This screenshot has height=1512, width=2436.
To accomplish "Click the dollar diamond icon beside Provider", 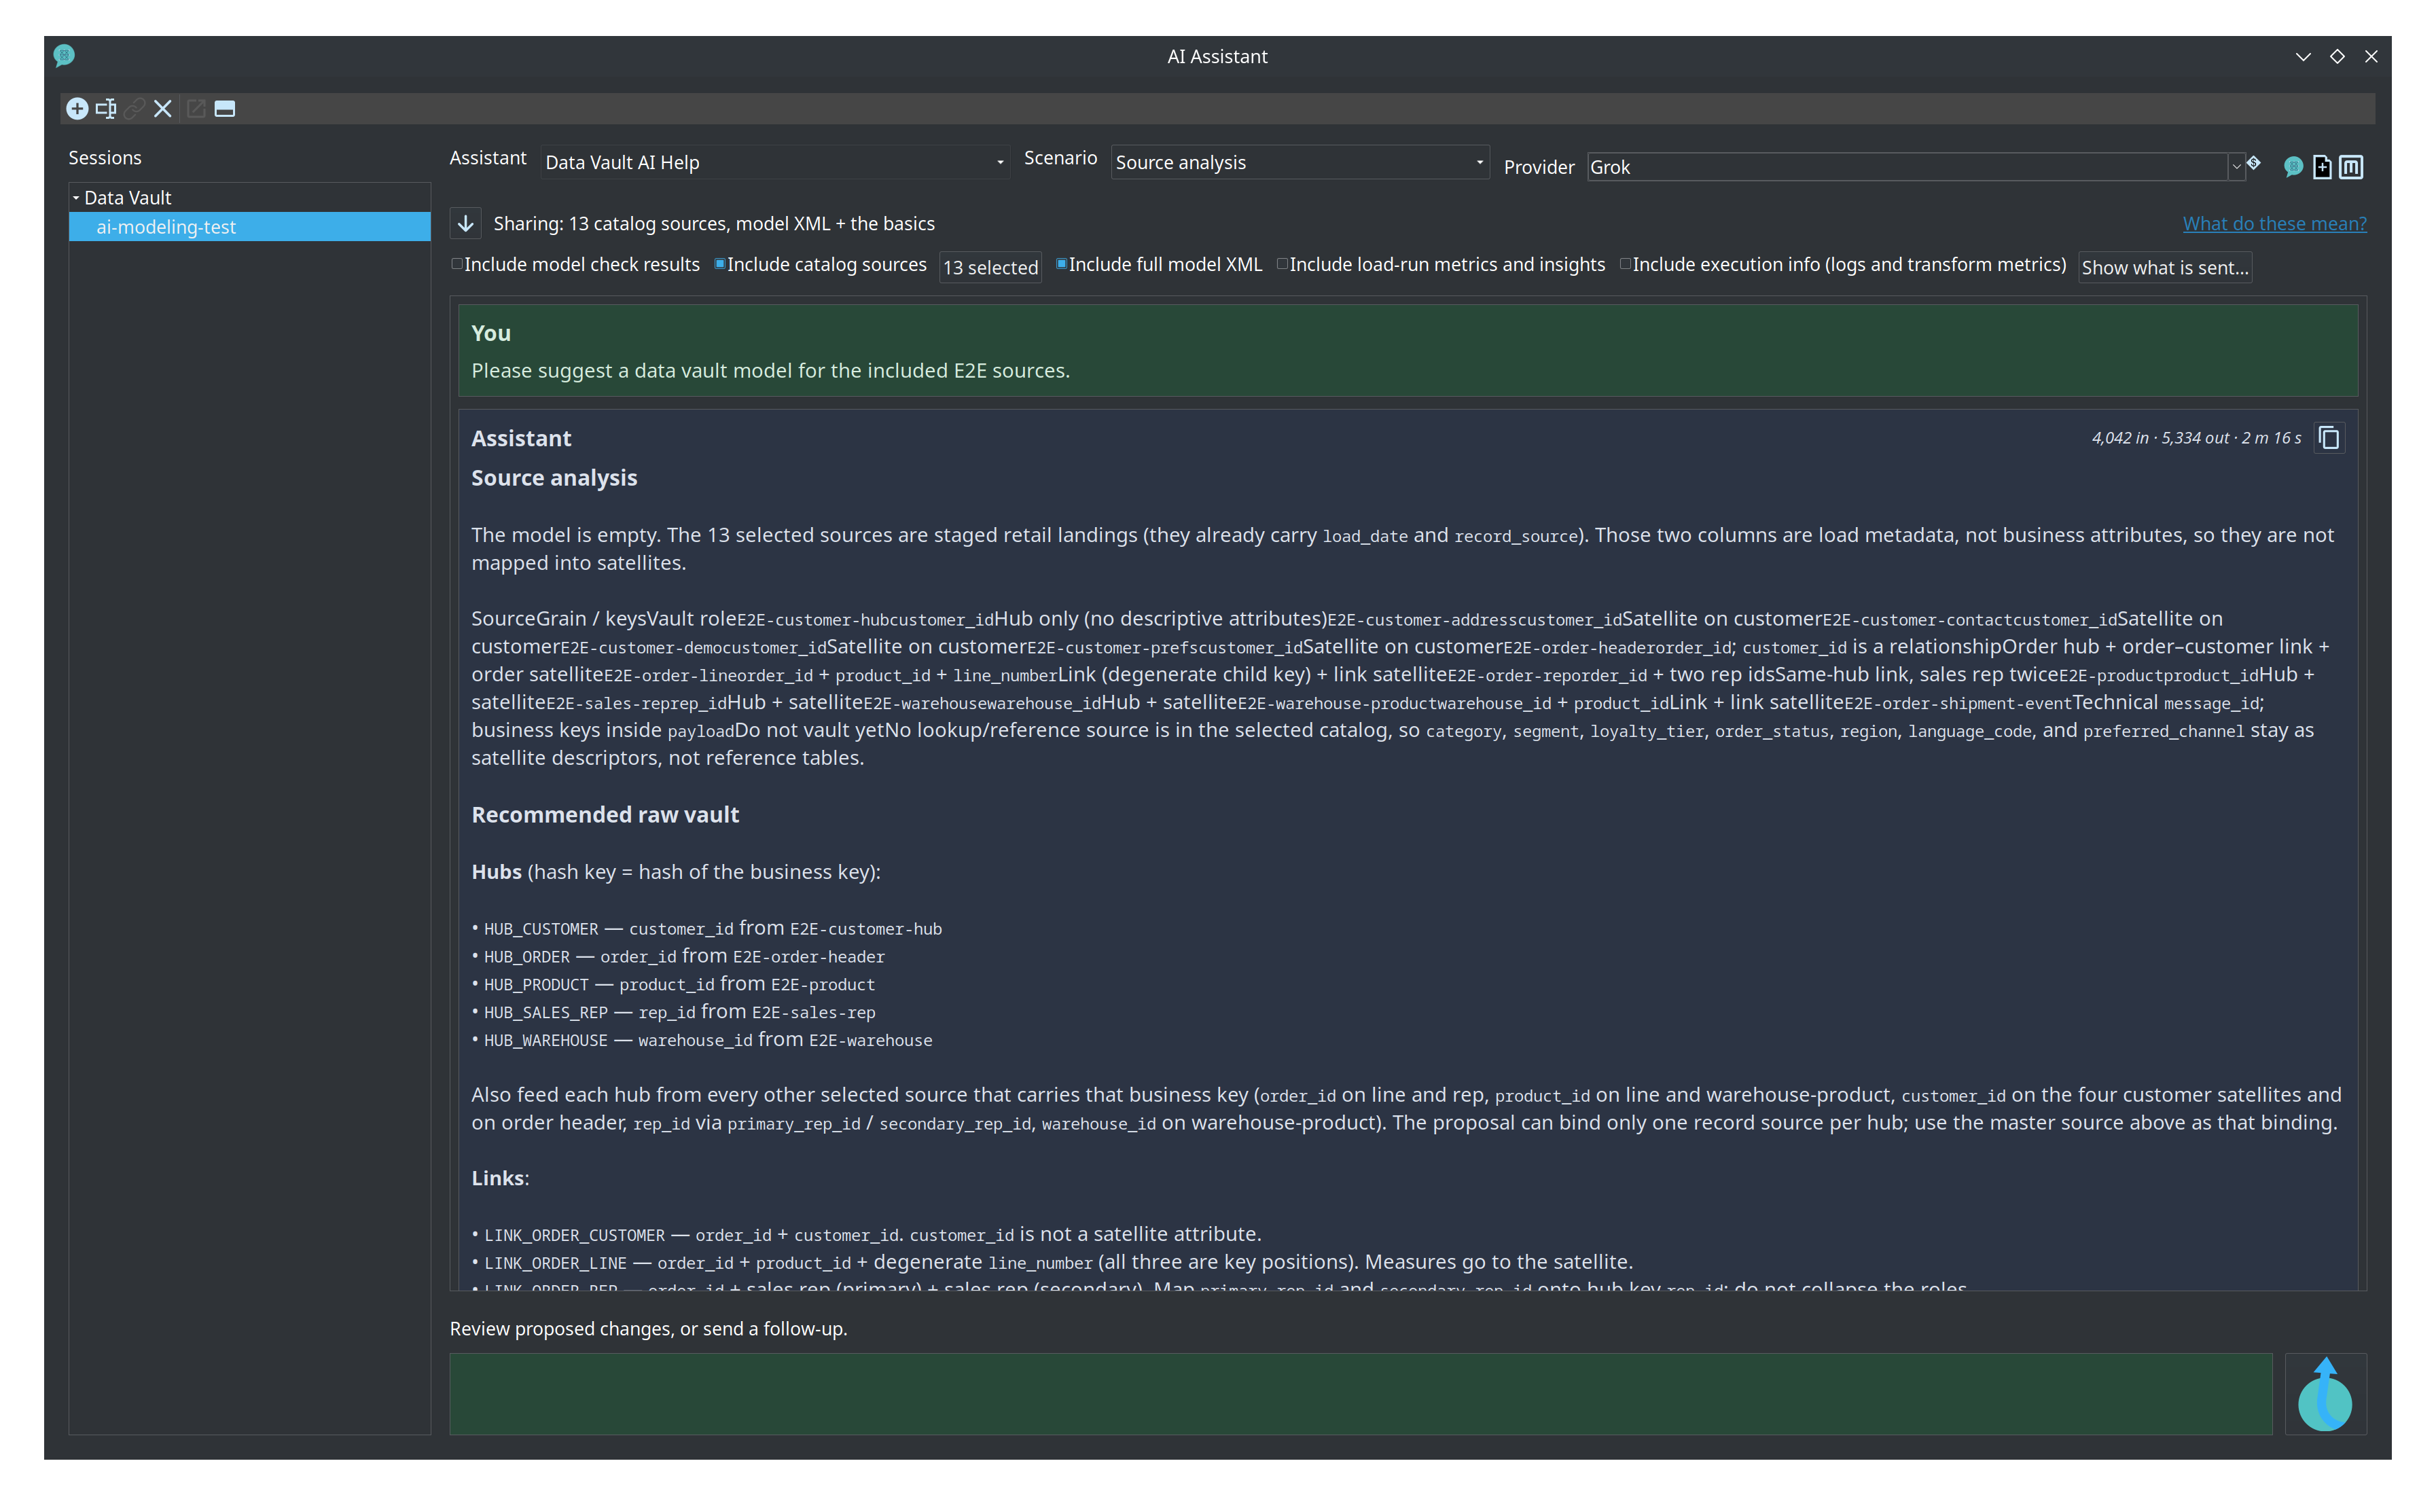I will coord(2254,163).
